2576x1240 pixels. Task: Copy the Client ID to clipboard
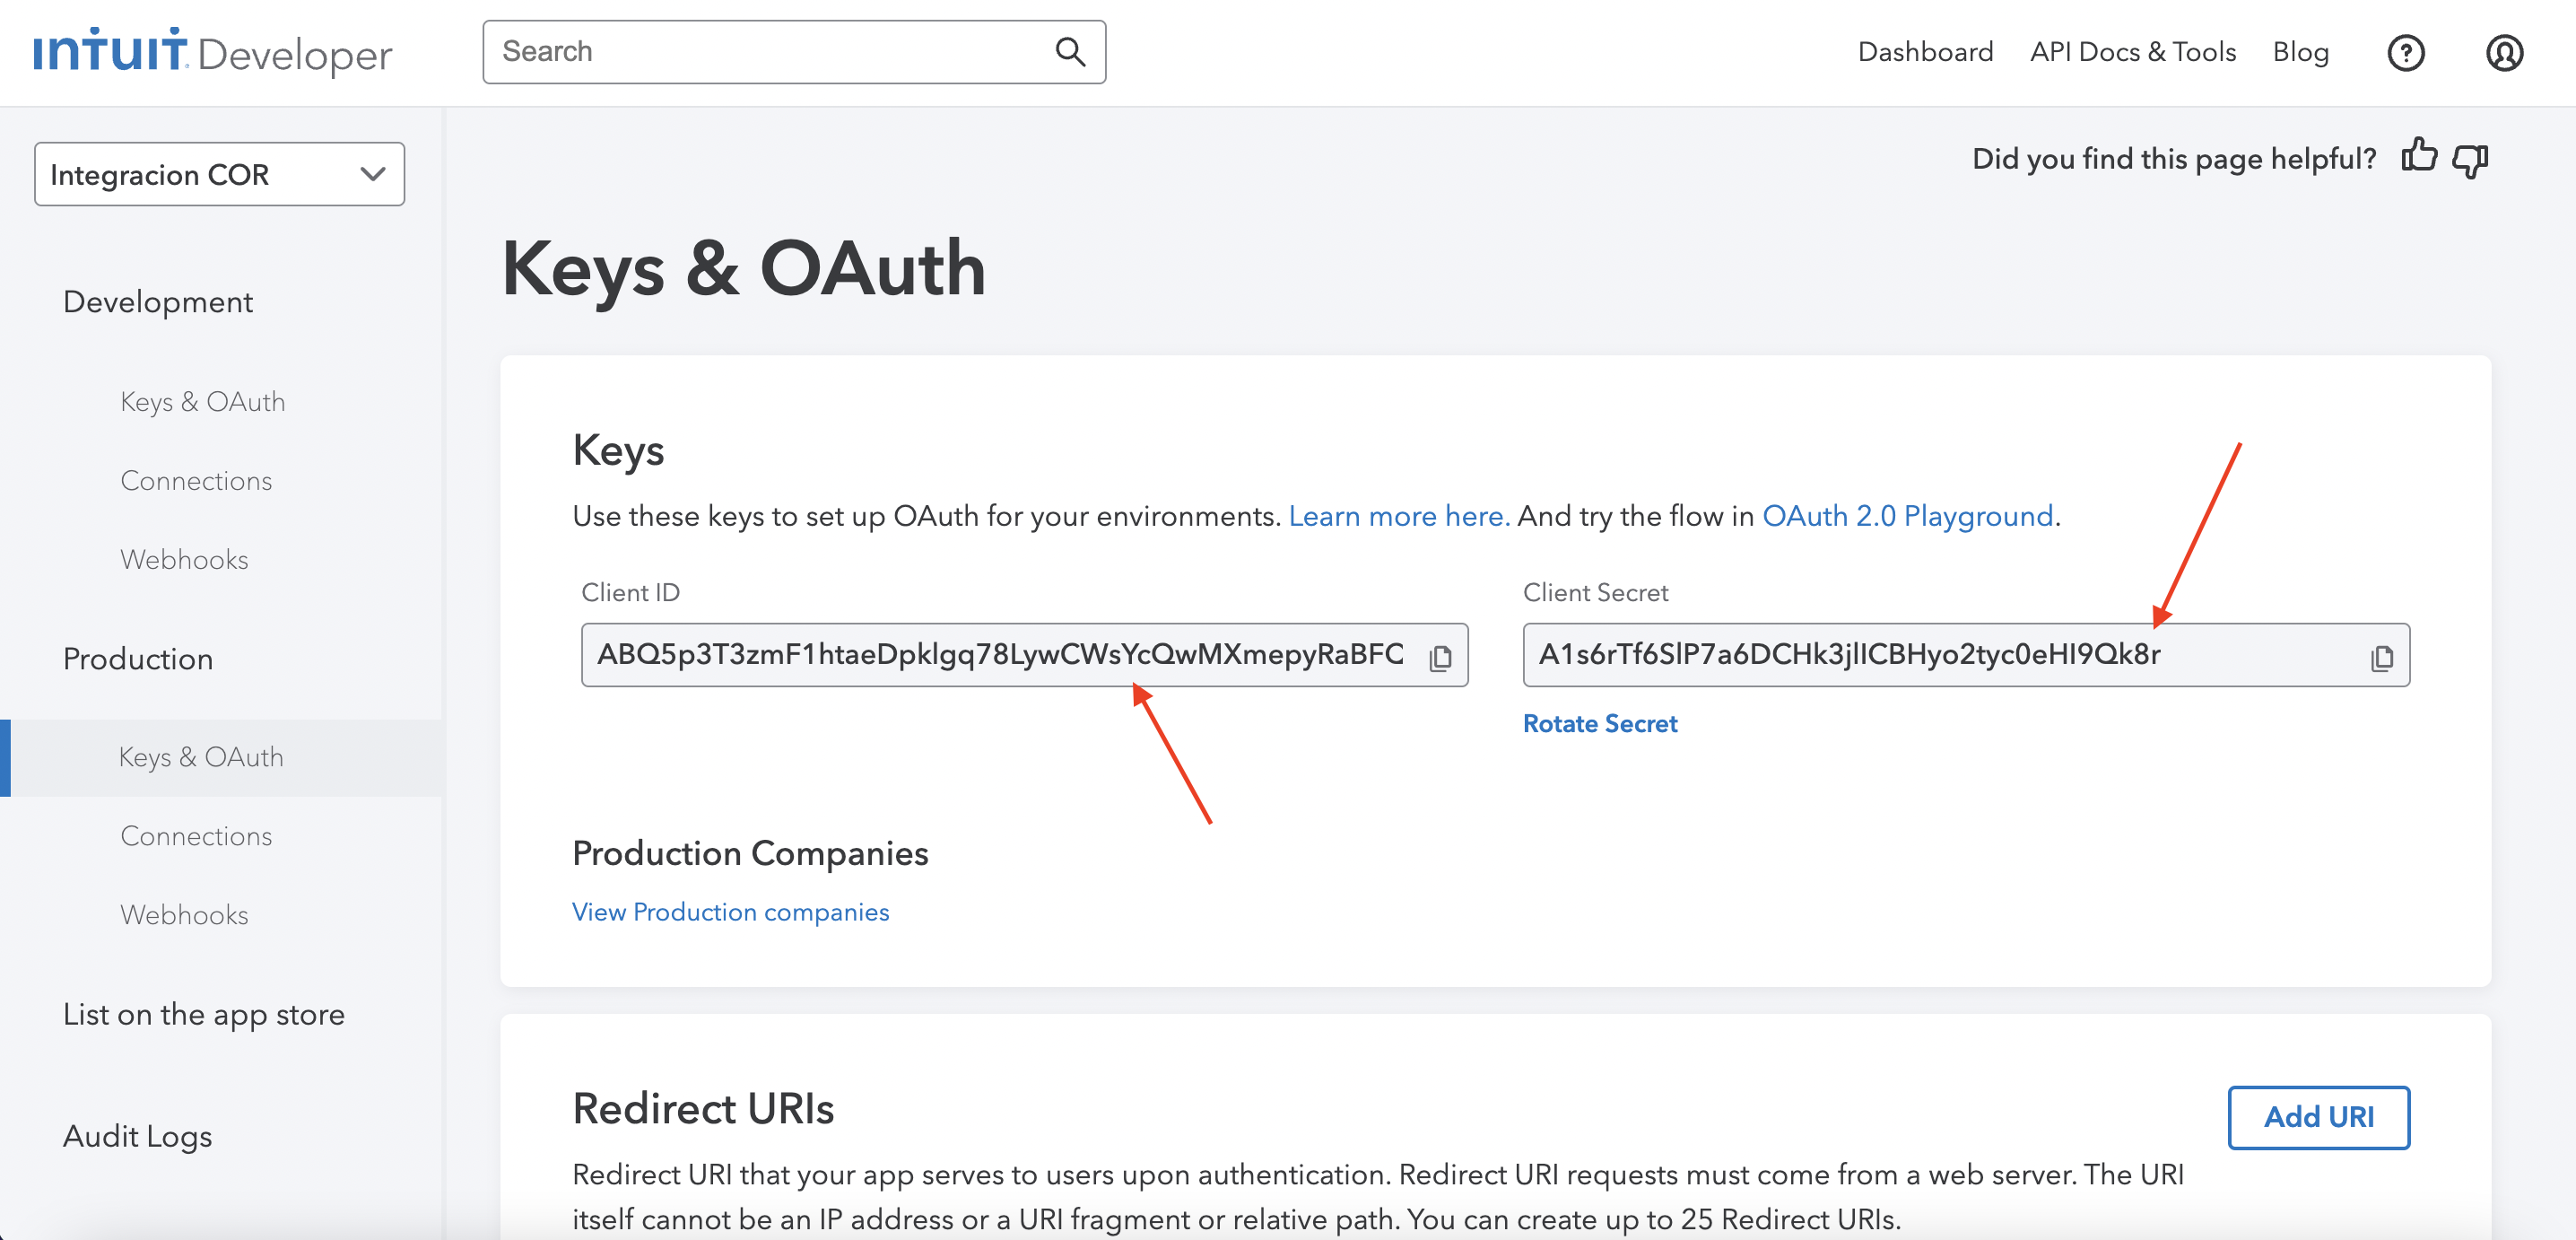click(1440, 657)
